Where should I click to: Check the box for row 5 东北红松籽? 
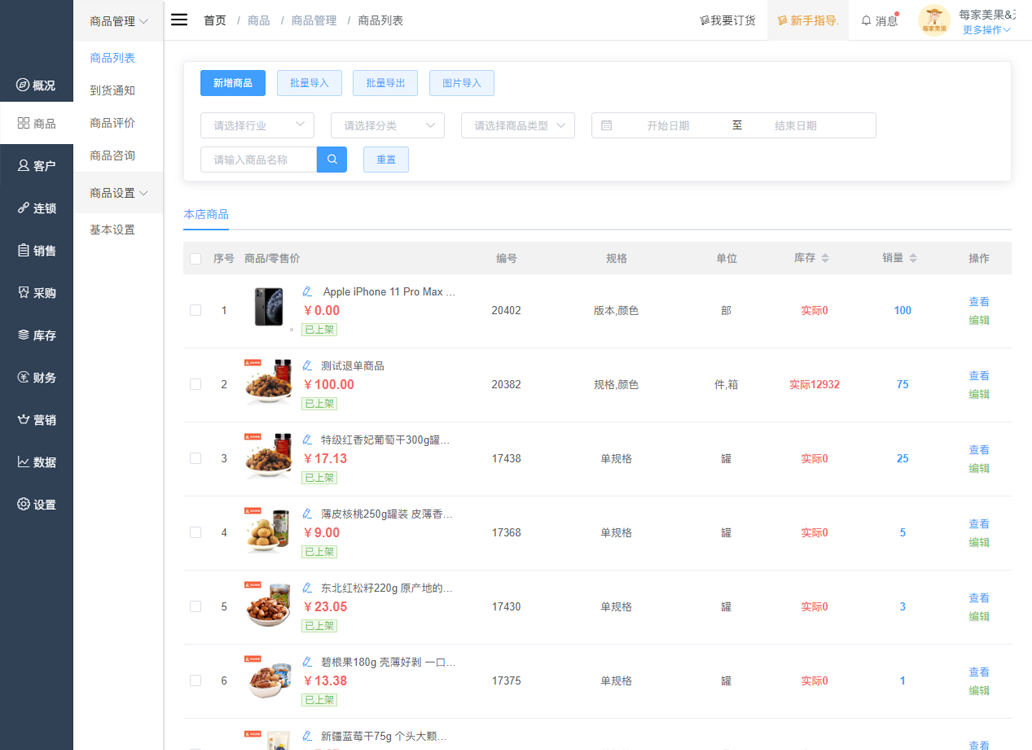pos(195,607)
